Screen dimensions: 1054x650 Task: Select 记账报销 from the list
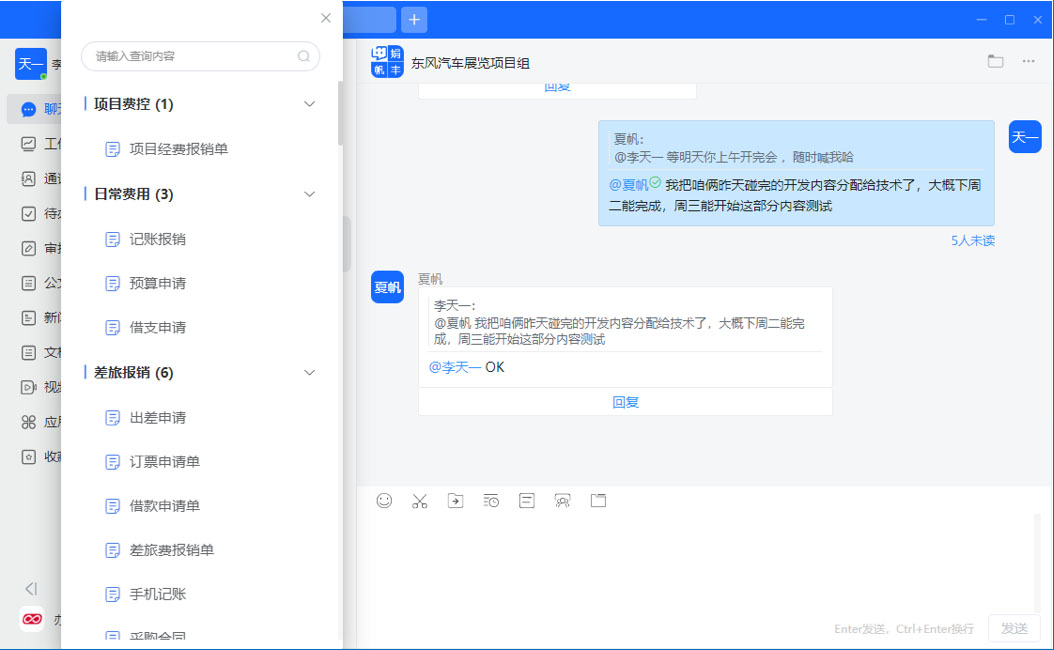[157, 239]
